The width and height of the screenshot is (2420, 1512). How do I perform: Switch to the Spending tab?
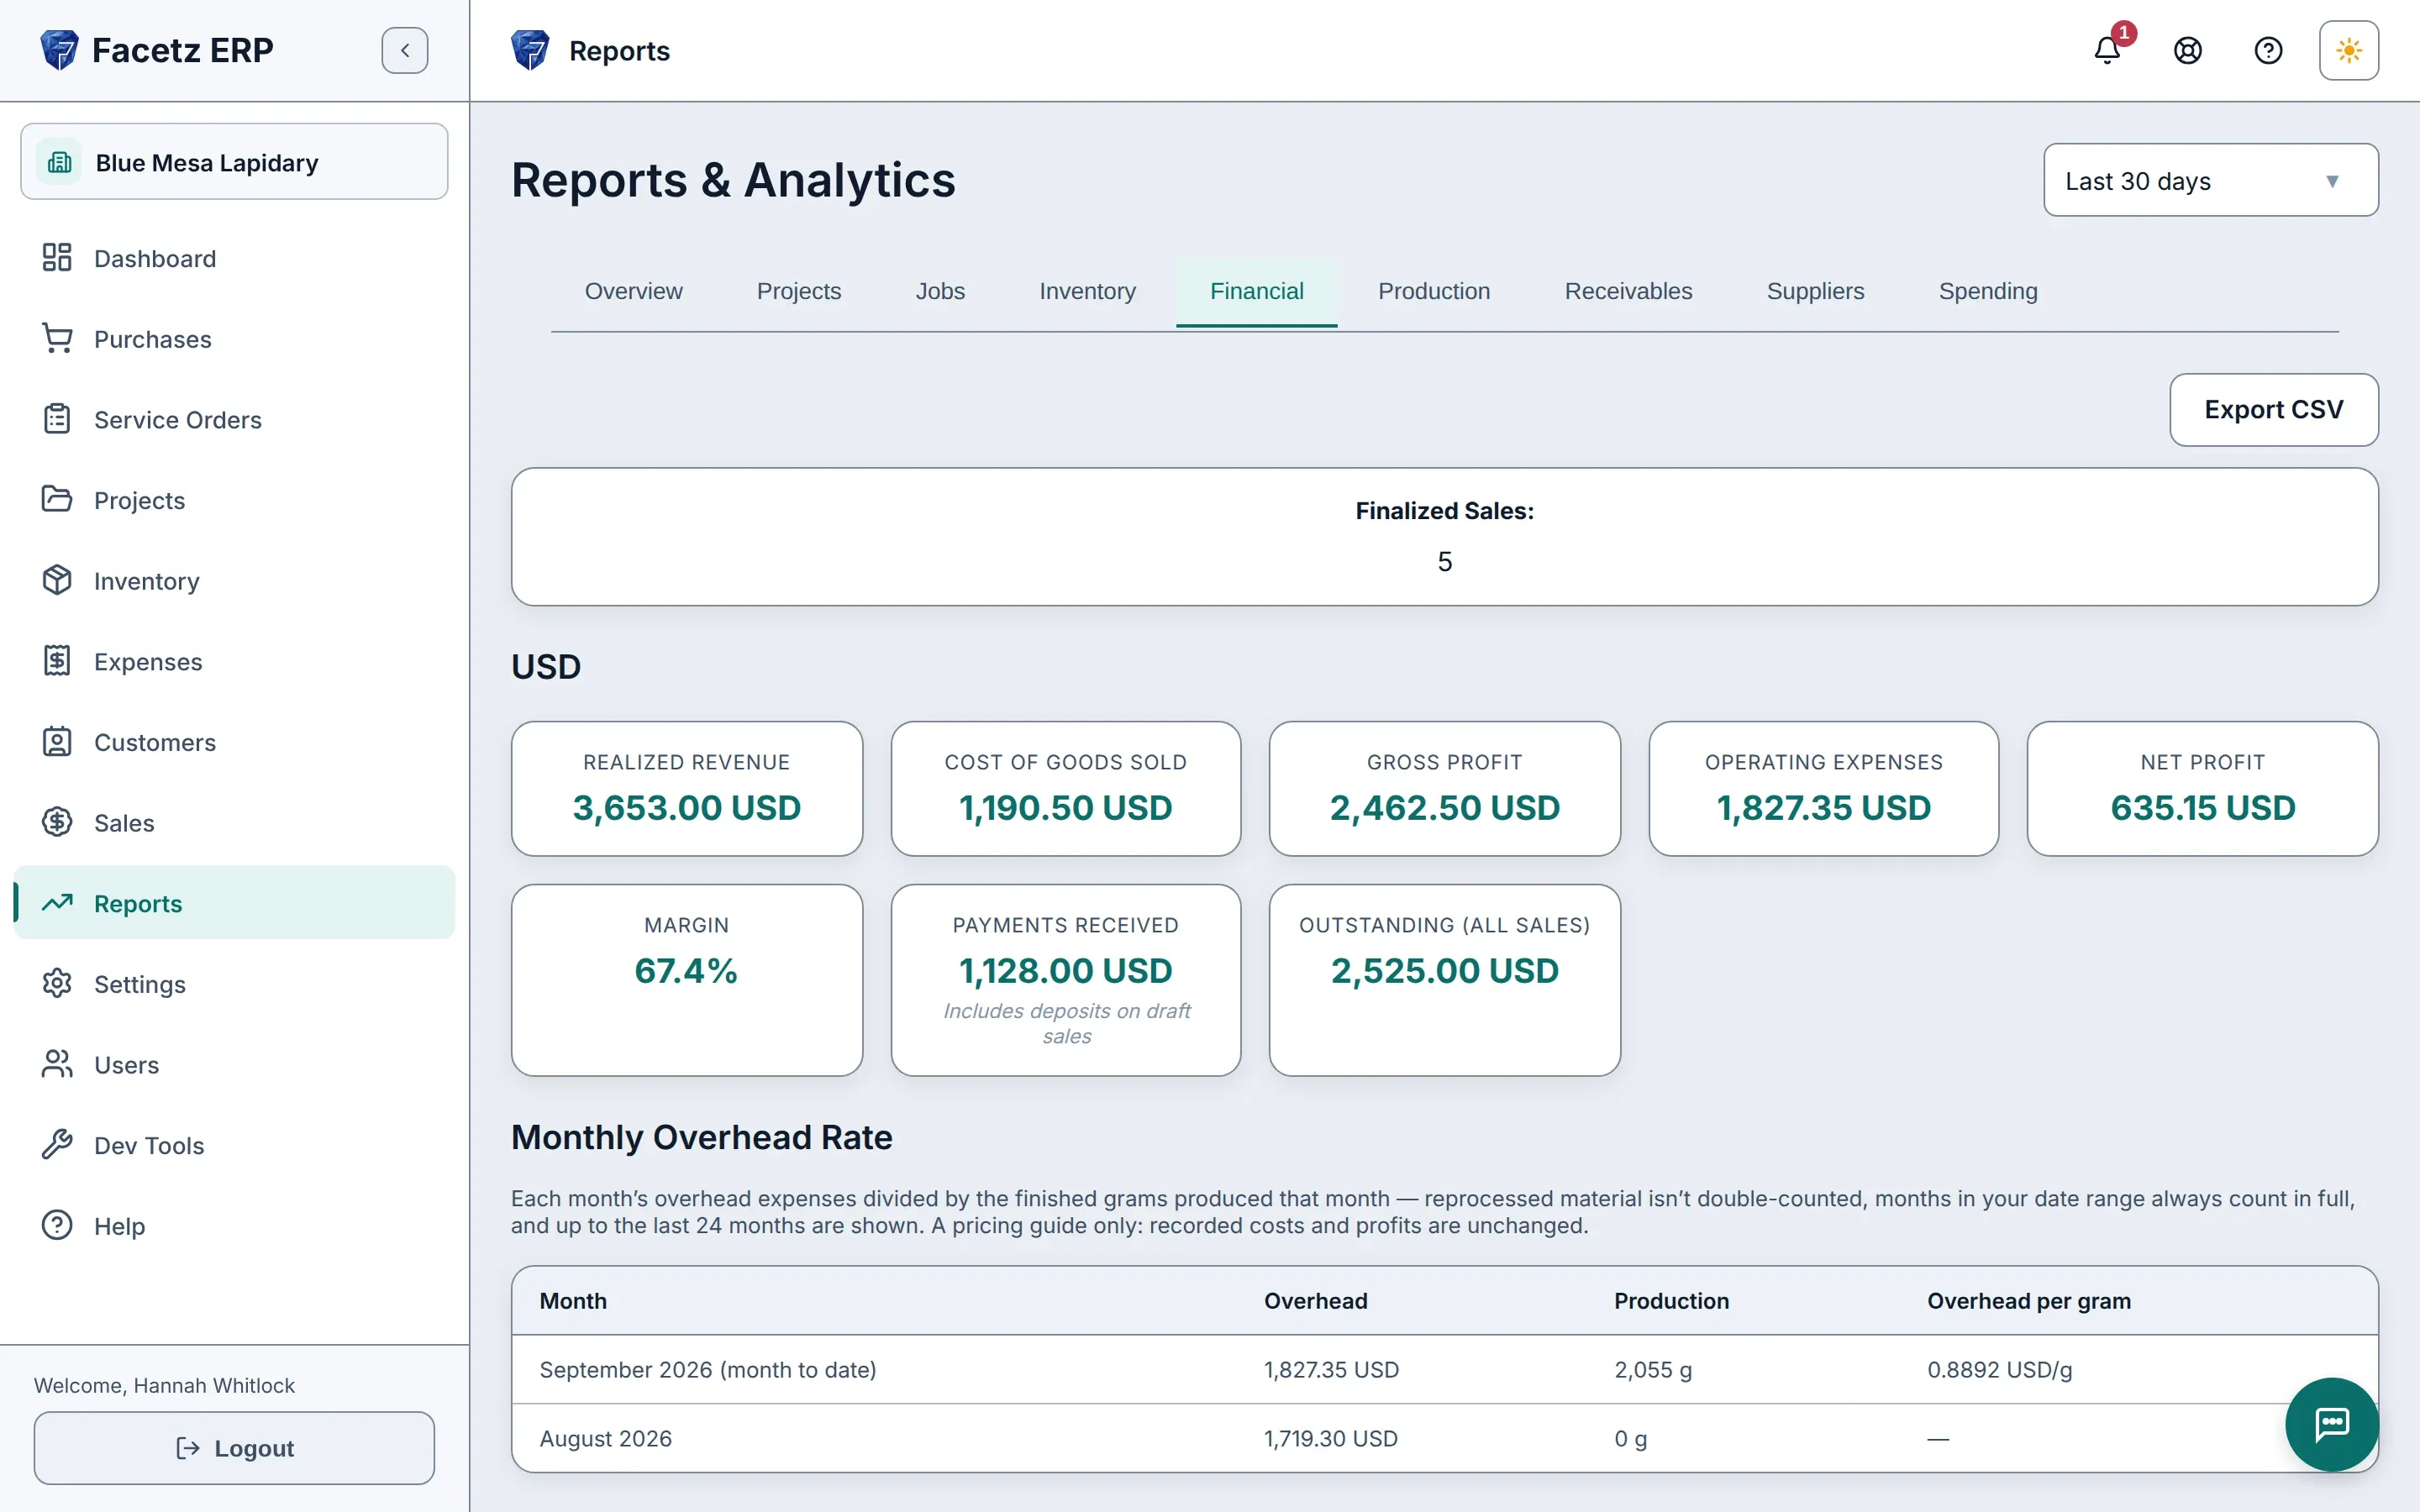click(1988, 291)
